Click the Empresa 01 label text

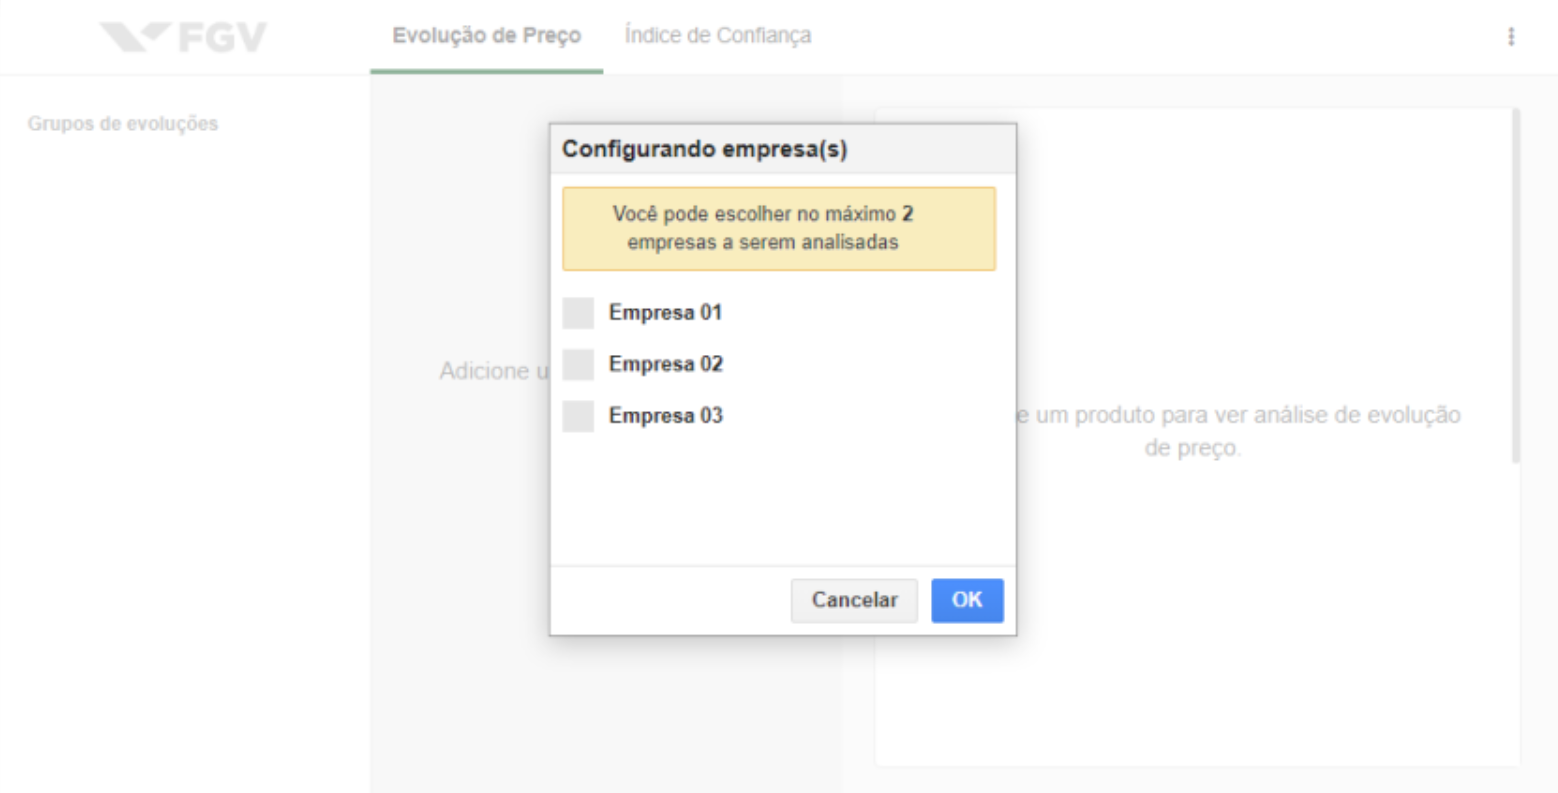coord(665,313)
